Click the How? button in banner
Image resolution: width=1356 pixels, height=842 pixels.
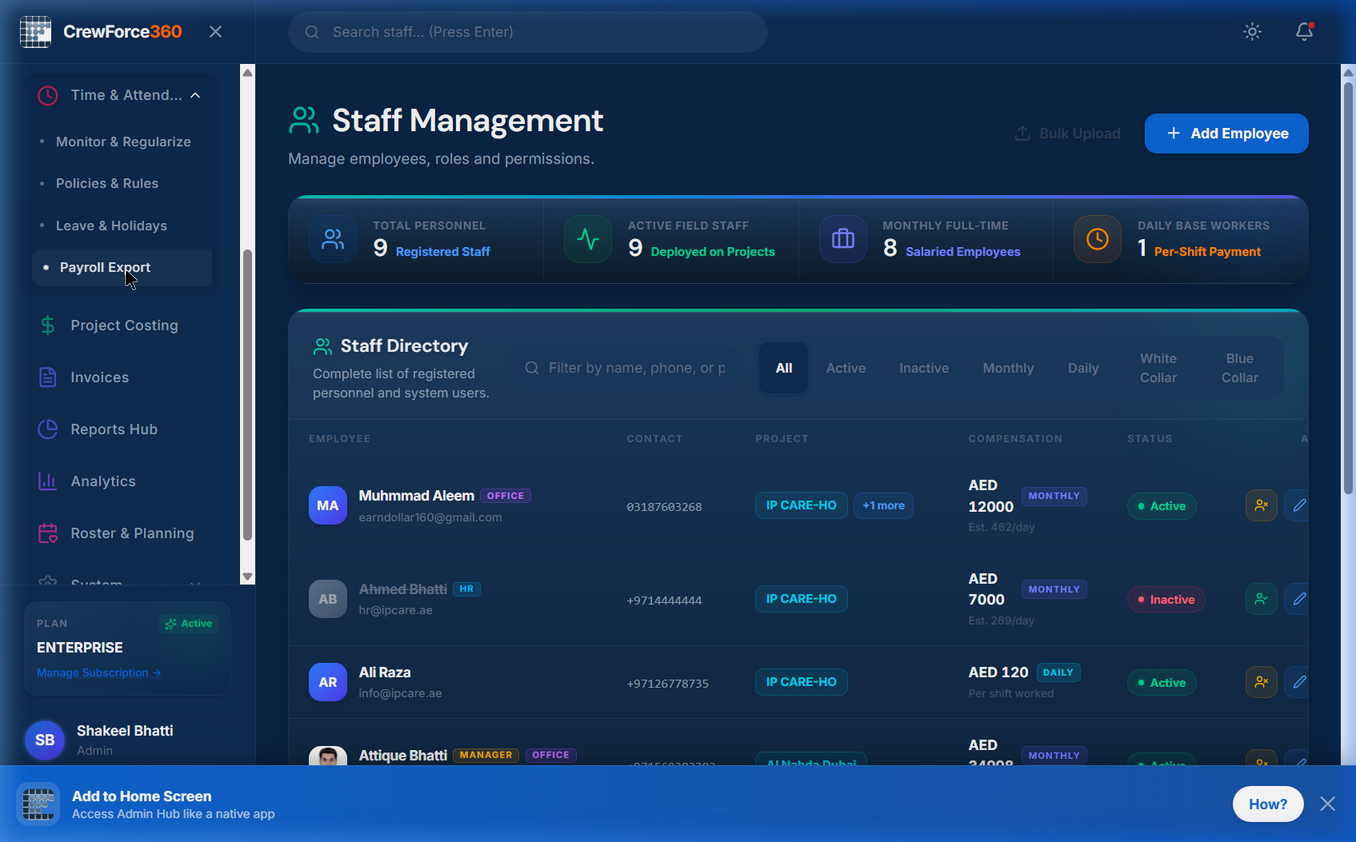pos(1268,804)
